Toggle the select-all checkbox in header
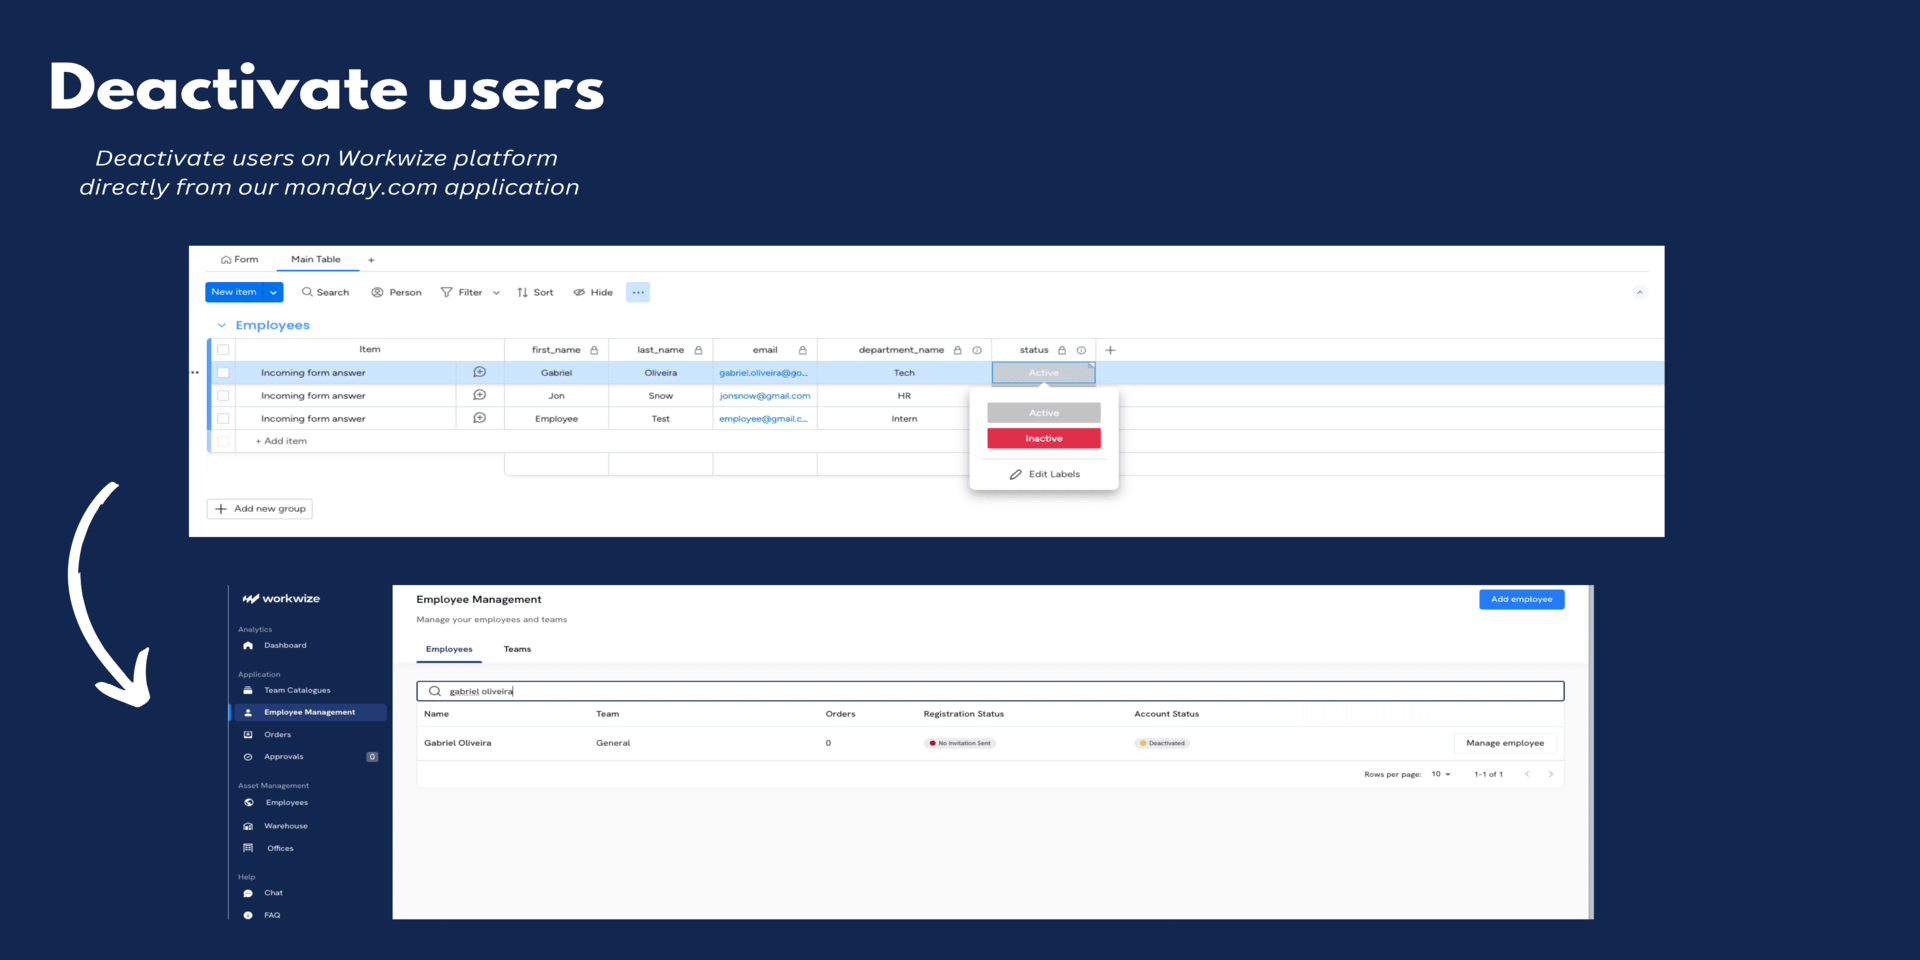Image resolution: width=1920 pixels, height=960 pixels. click(223, 350)
